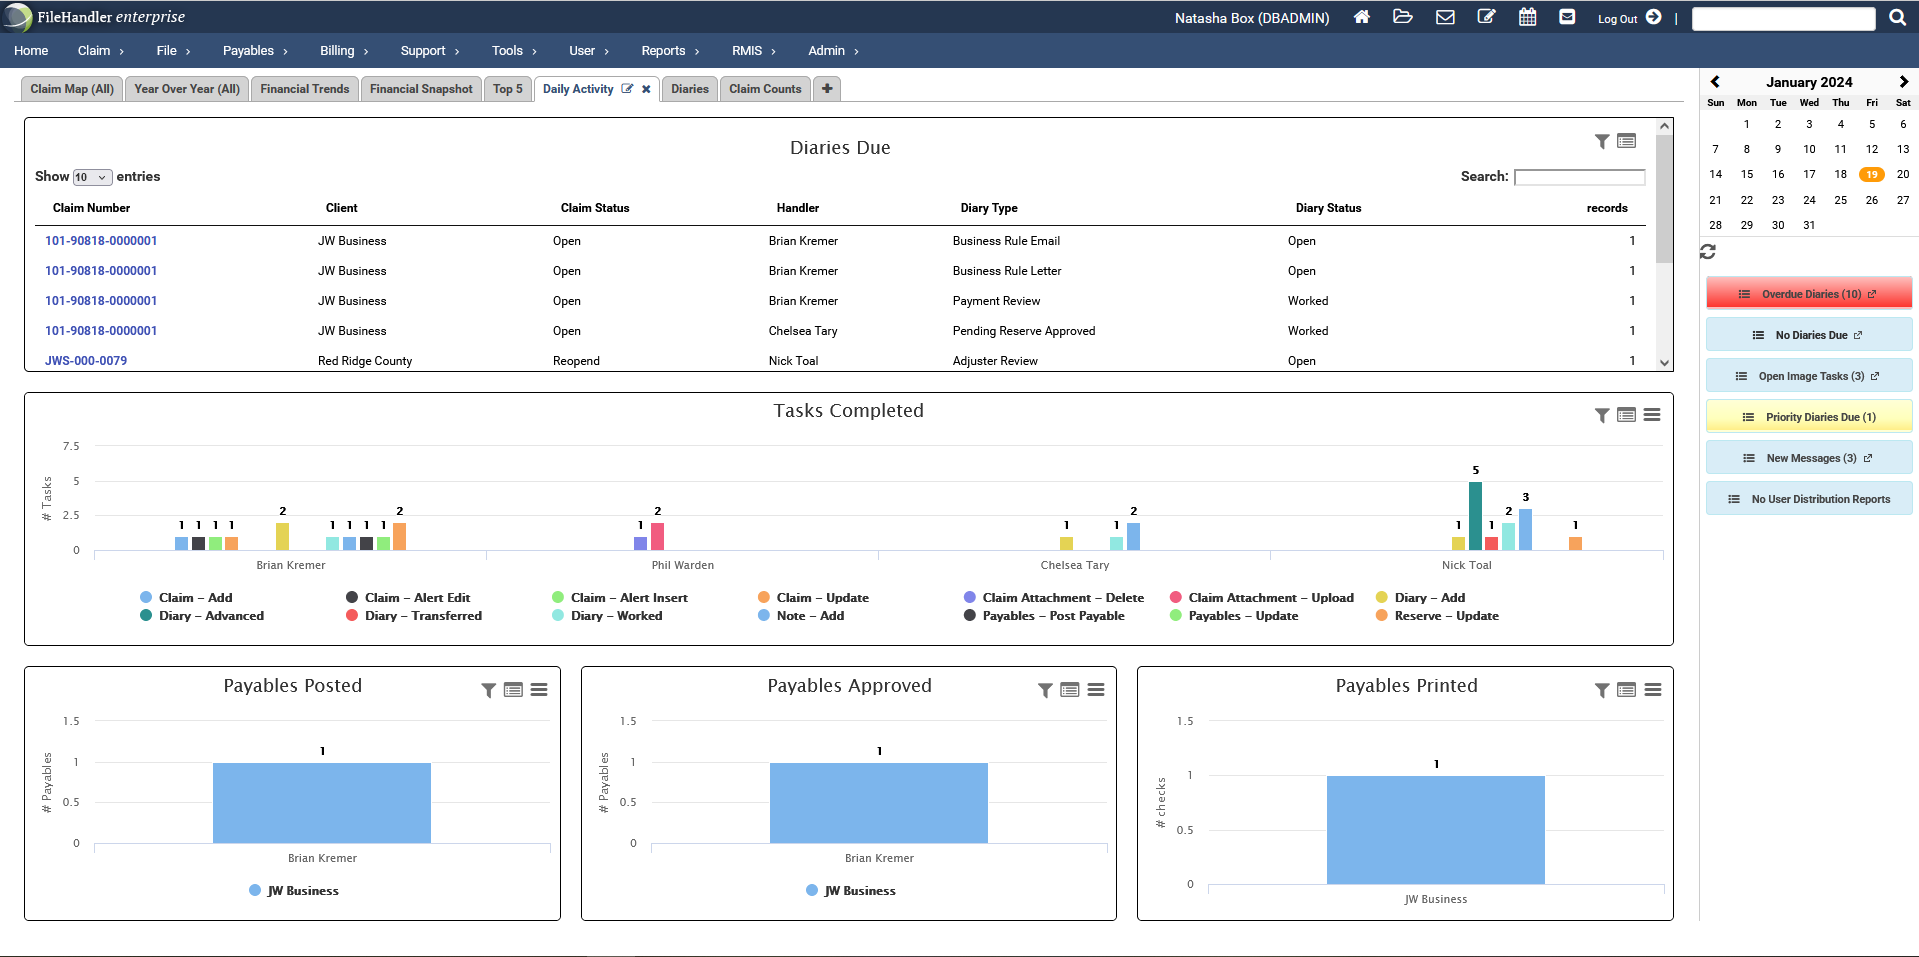Click the Home icon in the top bar
This screenshot has width=1919, height=957.
click(x=1361, y=17)
